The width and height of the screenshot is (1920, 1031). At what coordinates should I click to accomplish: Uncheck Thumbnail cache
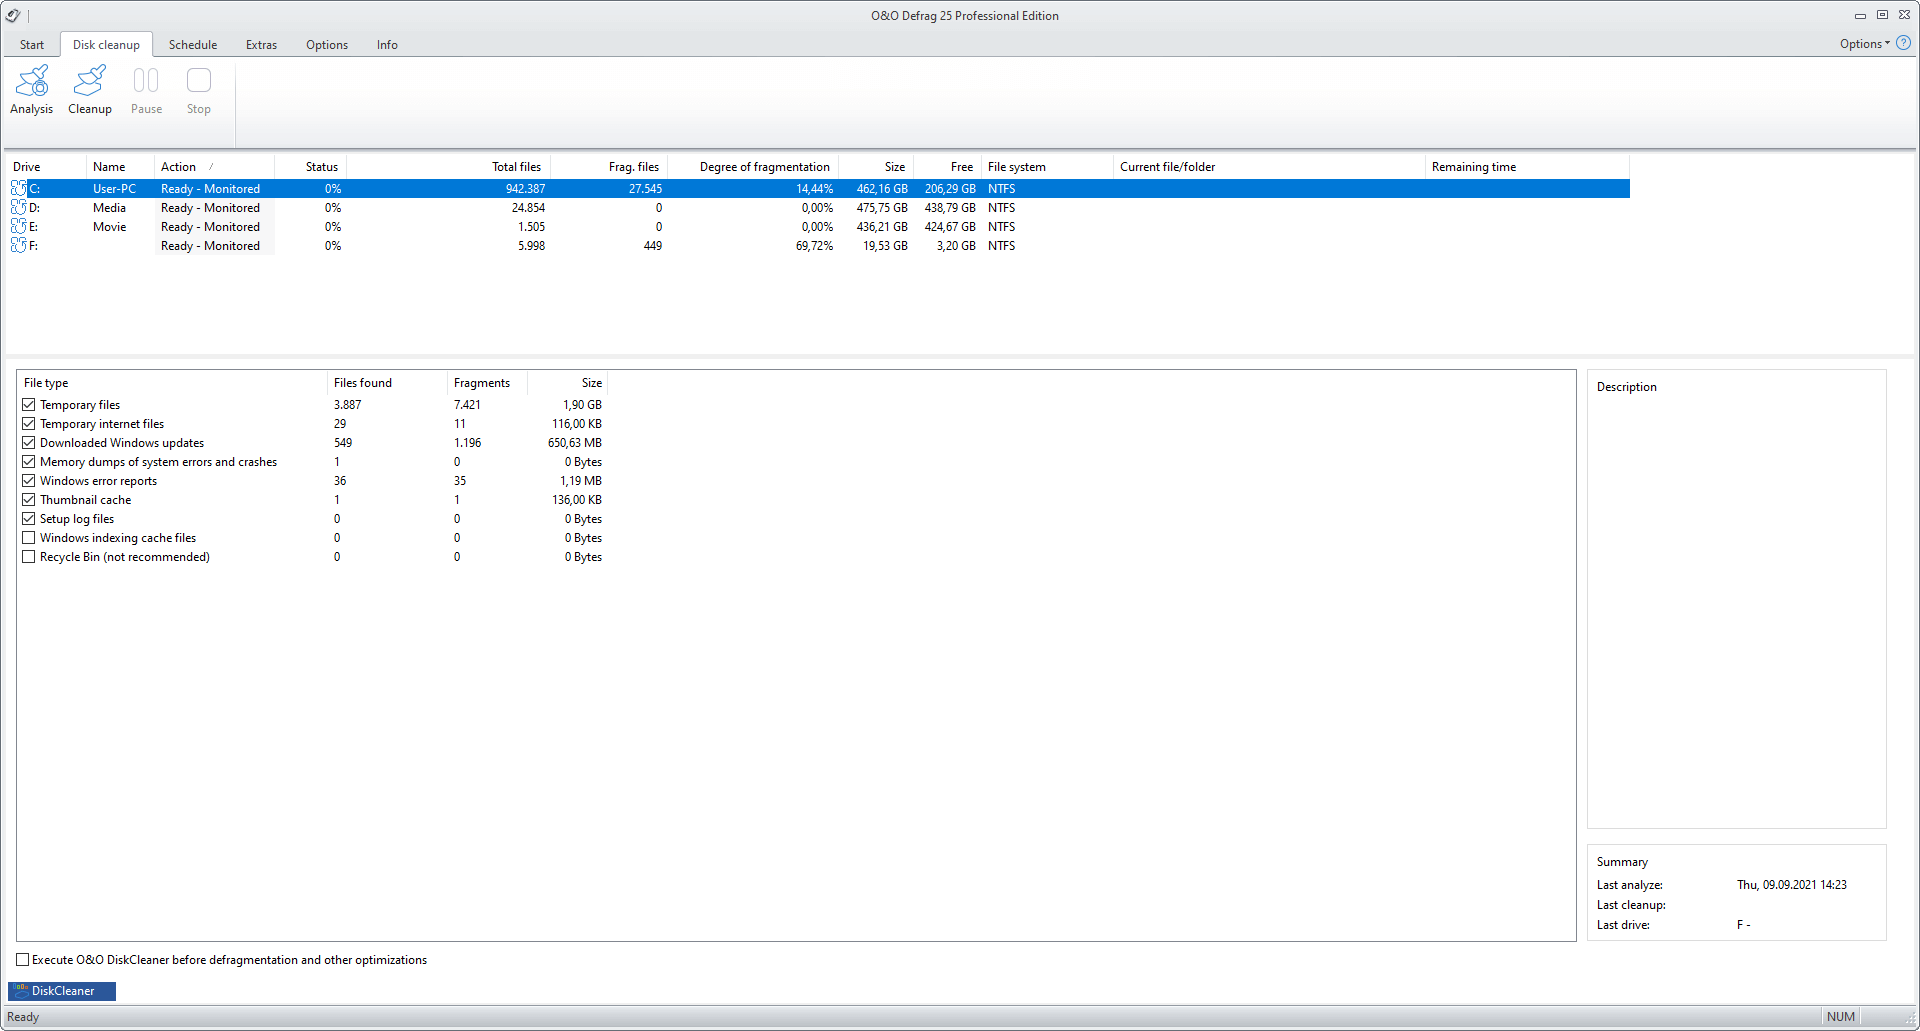[x=29, y=499]
